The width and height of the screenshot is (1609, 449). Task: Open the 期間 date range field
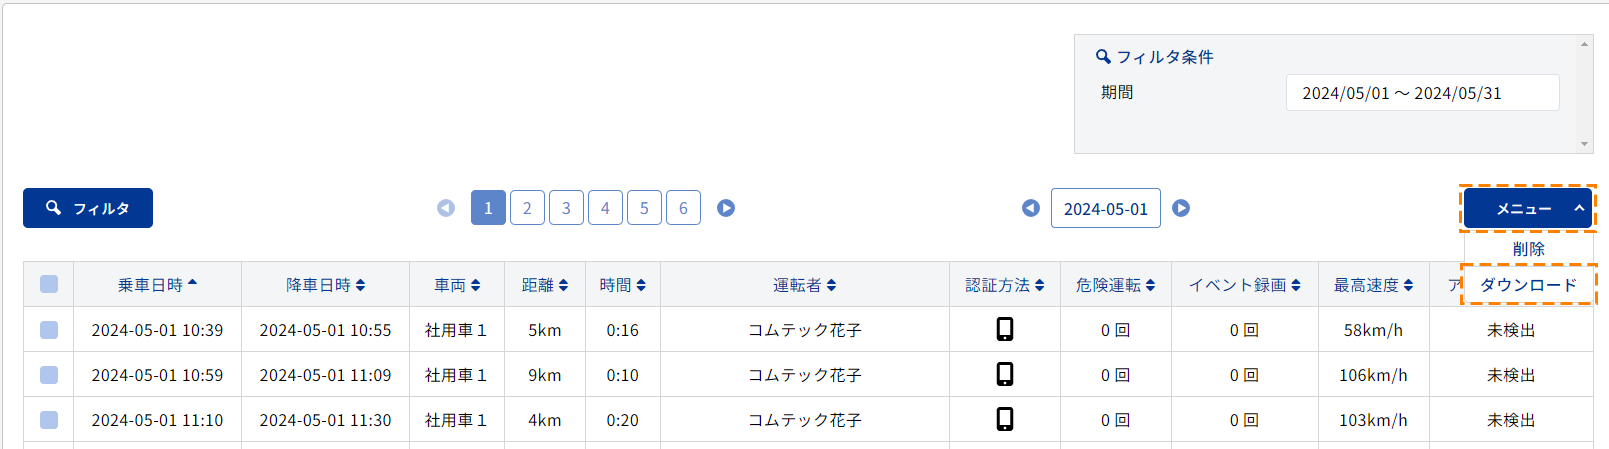(x=1422, y=93)
